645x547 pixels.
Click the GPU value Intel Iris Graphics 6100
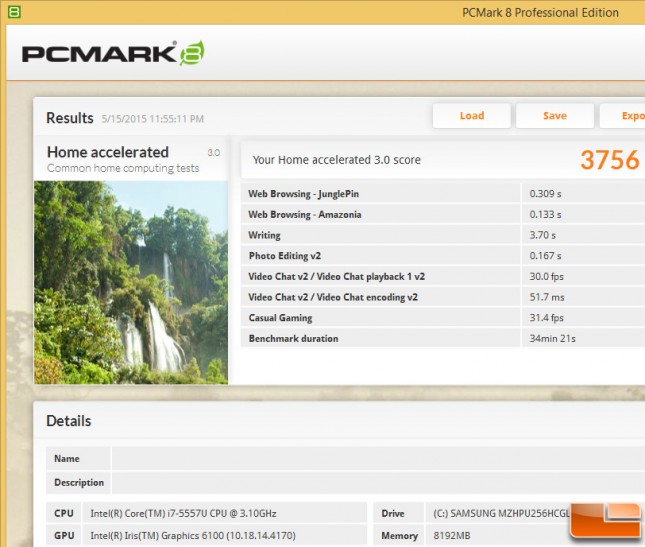[193, 535]
